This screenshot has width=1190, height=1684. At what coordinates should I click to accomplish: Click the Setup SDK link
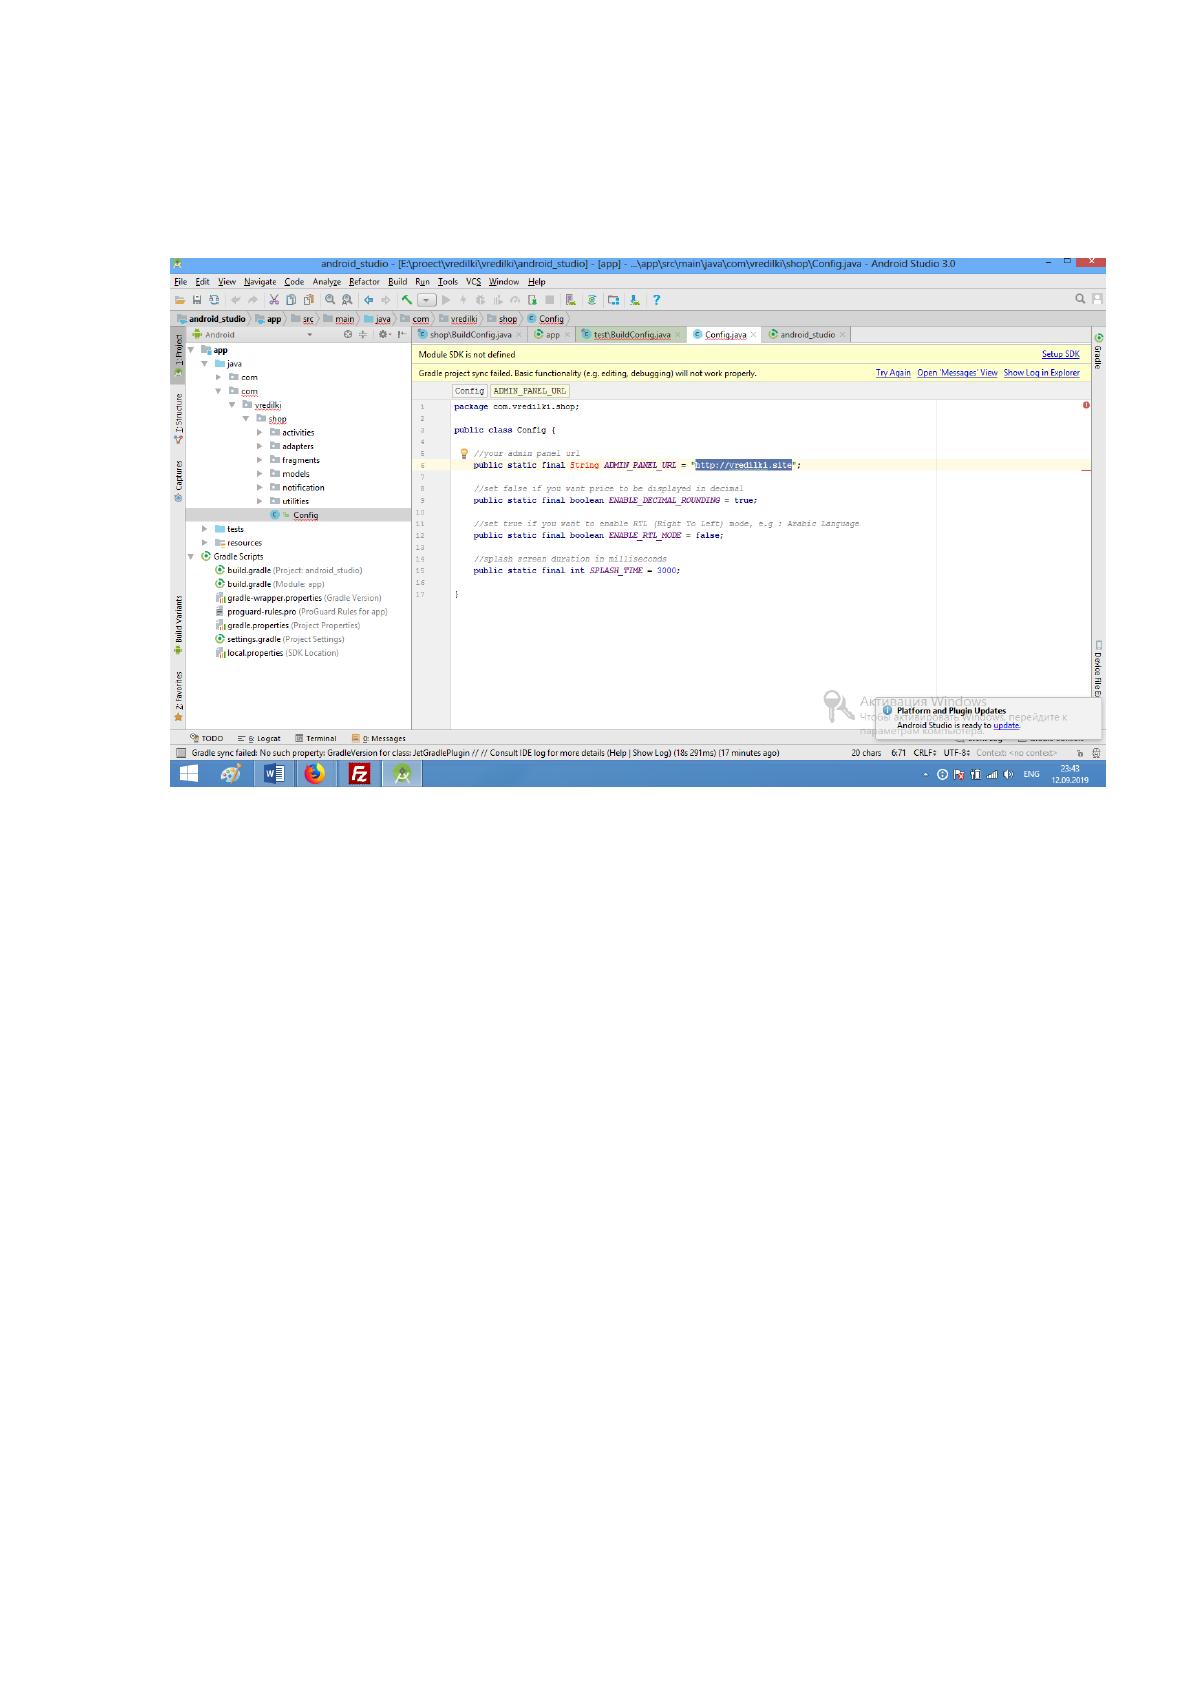pyautogui.click(x=1060, y=354)
